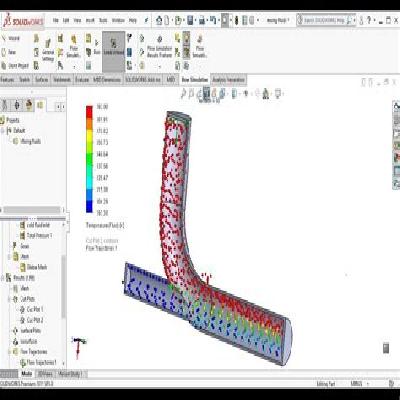The height and width of the screenshot is (400, 400).
Task: Click the New project button in ribbon
Action: tap(9, 52)
